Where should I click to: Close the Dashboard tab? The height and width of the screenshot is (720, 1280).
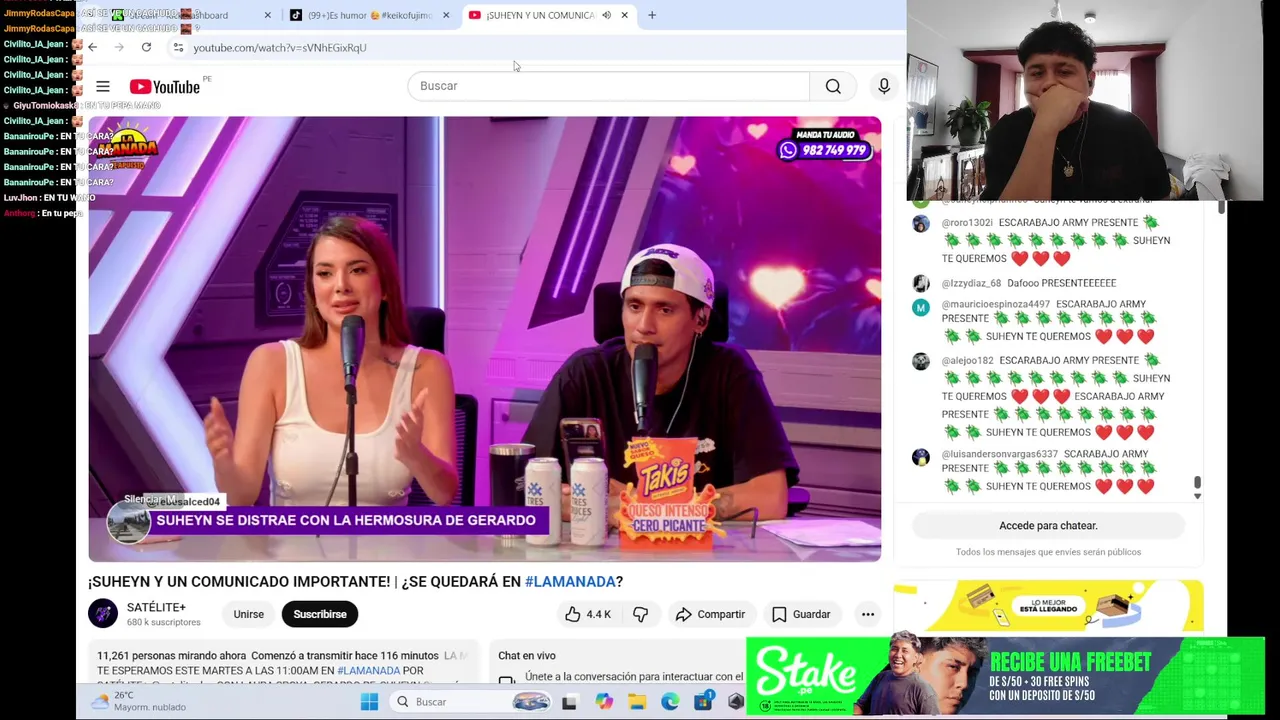267,15
